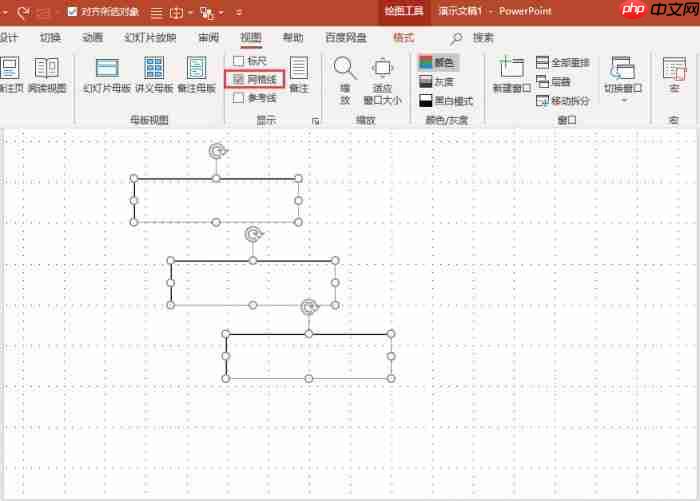The width and height of the screenshot is (700, 501).
Task: Switch to 灰度 grayscale mode
Action: pos(437,82)
